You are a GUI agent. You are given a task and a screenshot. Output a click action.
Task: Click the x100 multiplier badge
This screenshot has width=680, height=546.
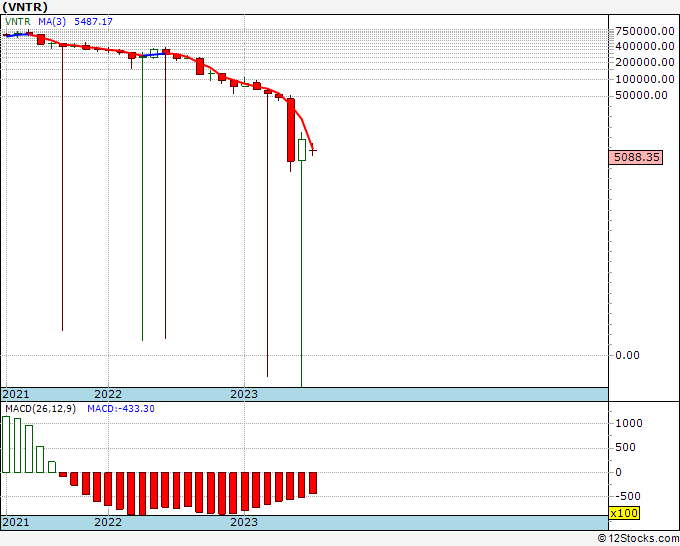624,513
